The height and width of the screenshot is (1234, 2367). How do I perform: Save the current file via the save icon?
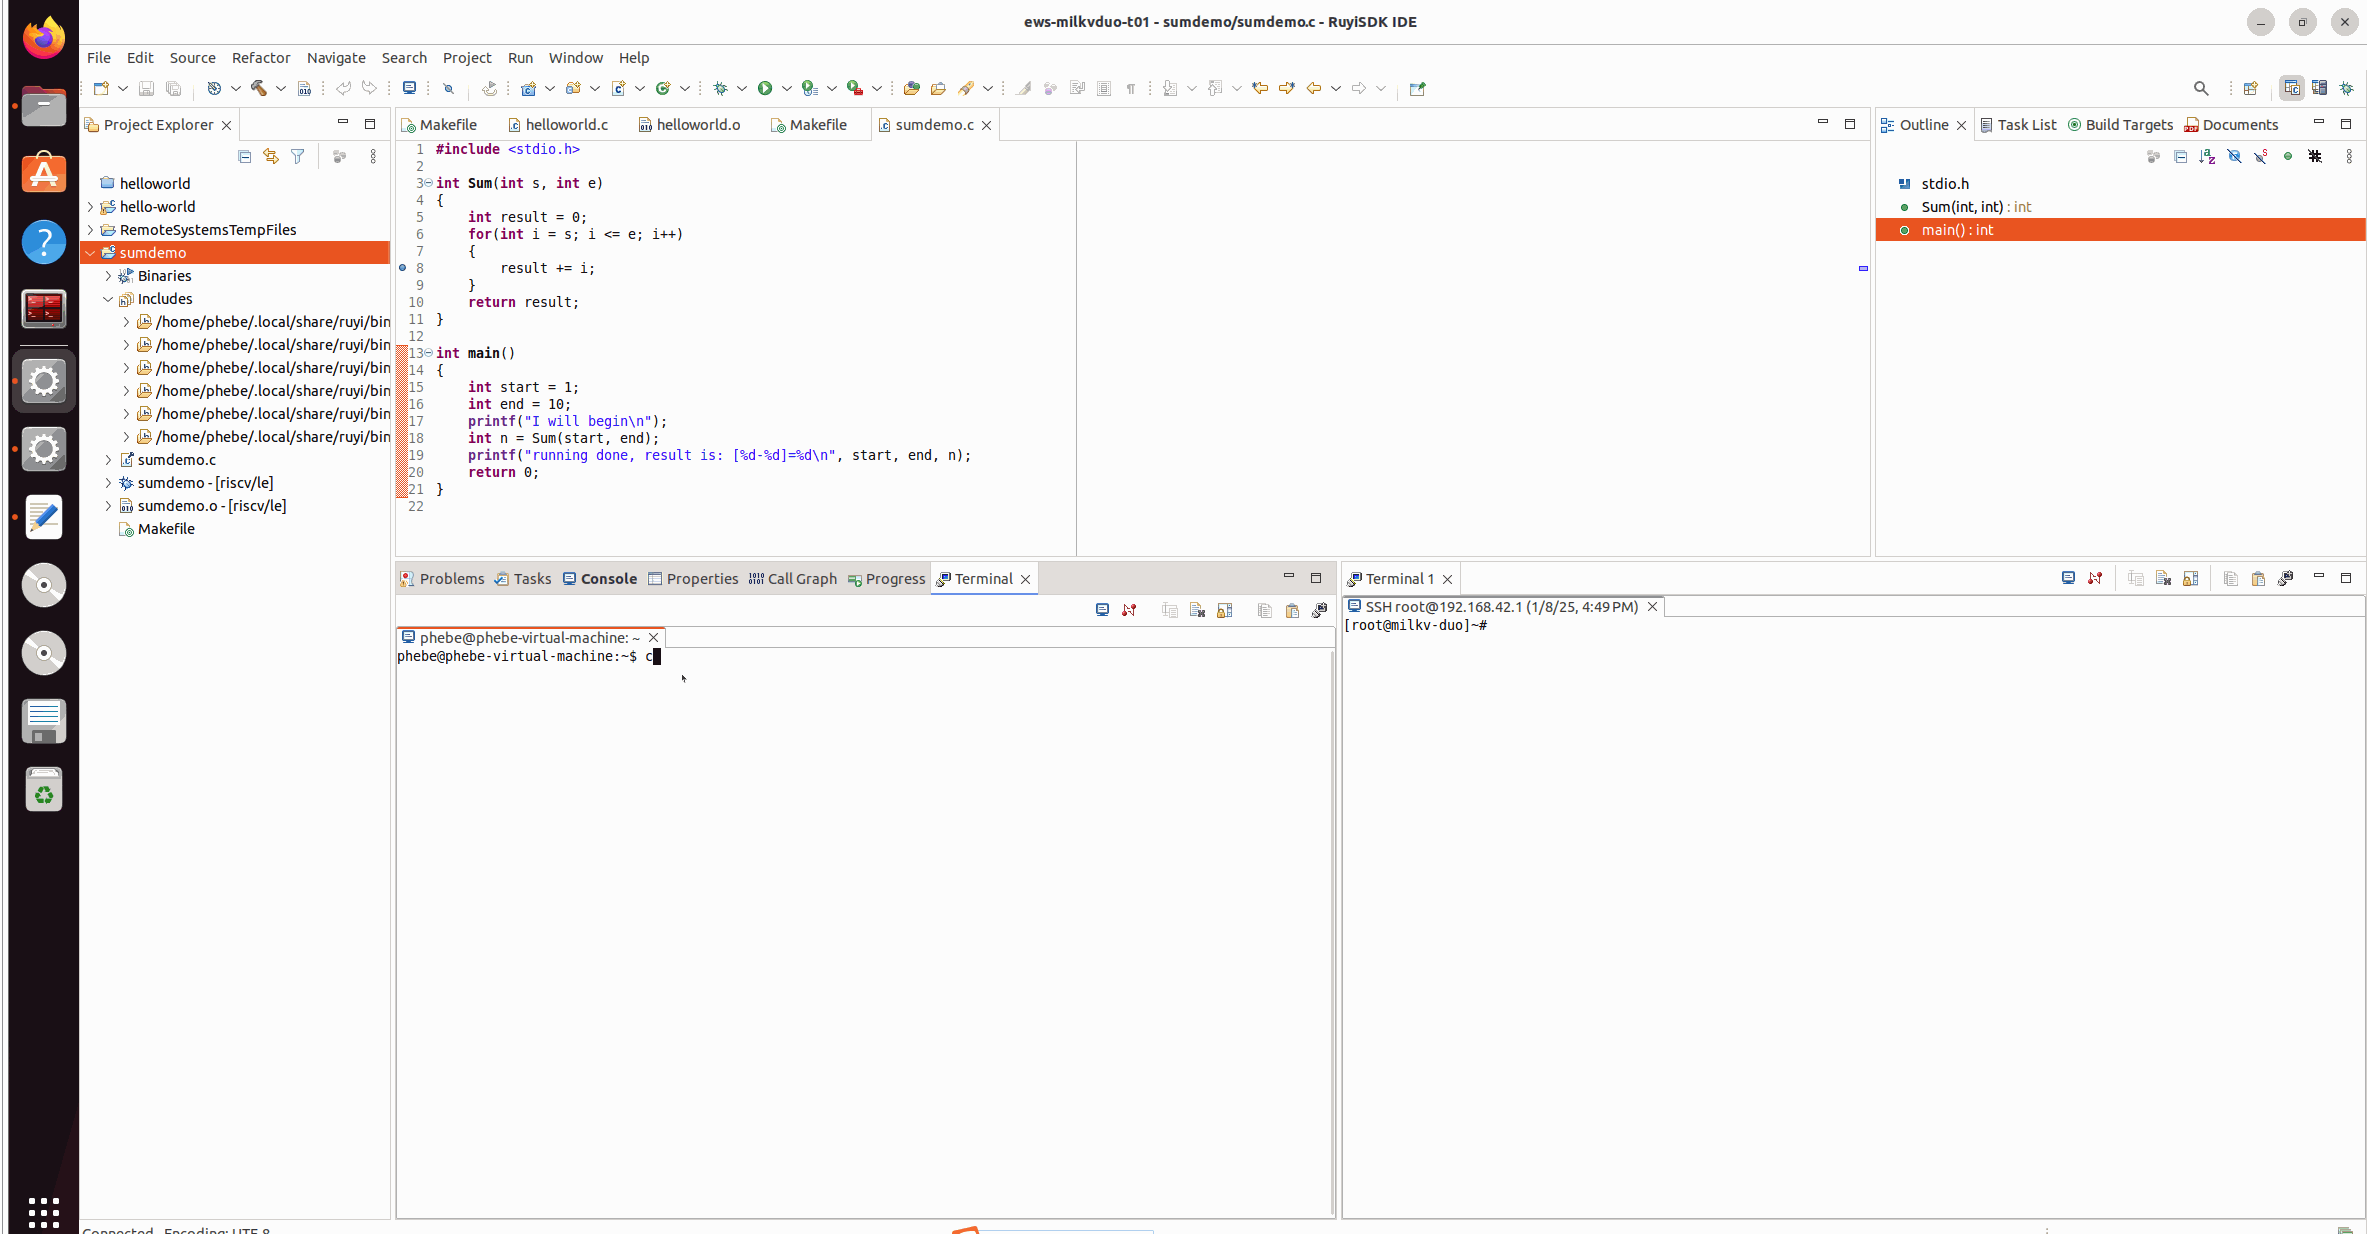pos(145,88)
